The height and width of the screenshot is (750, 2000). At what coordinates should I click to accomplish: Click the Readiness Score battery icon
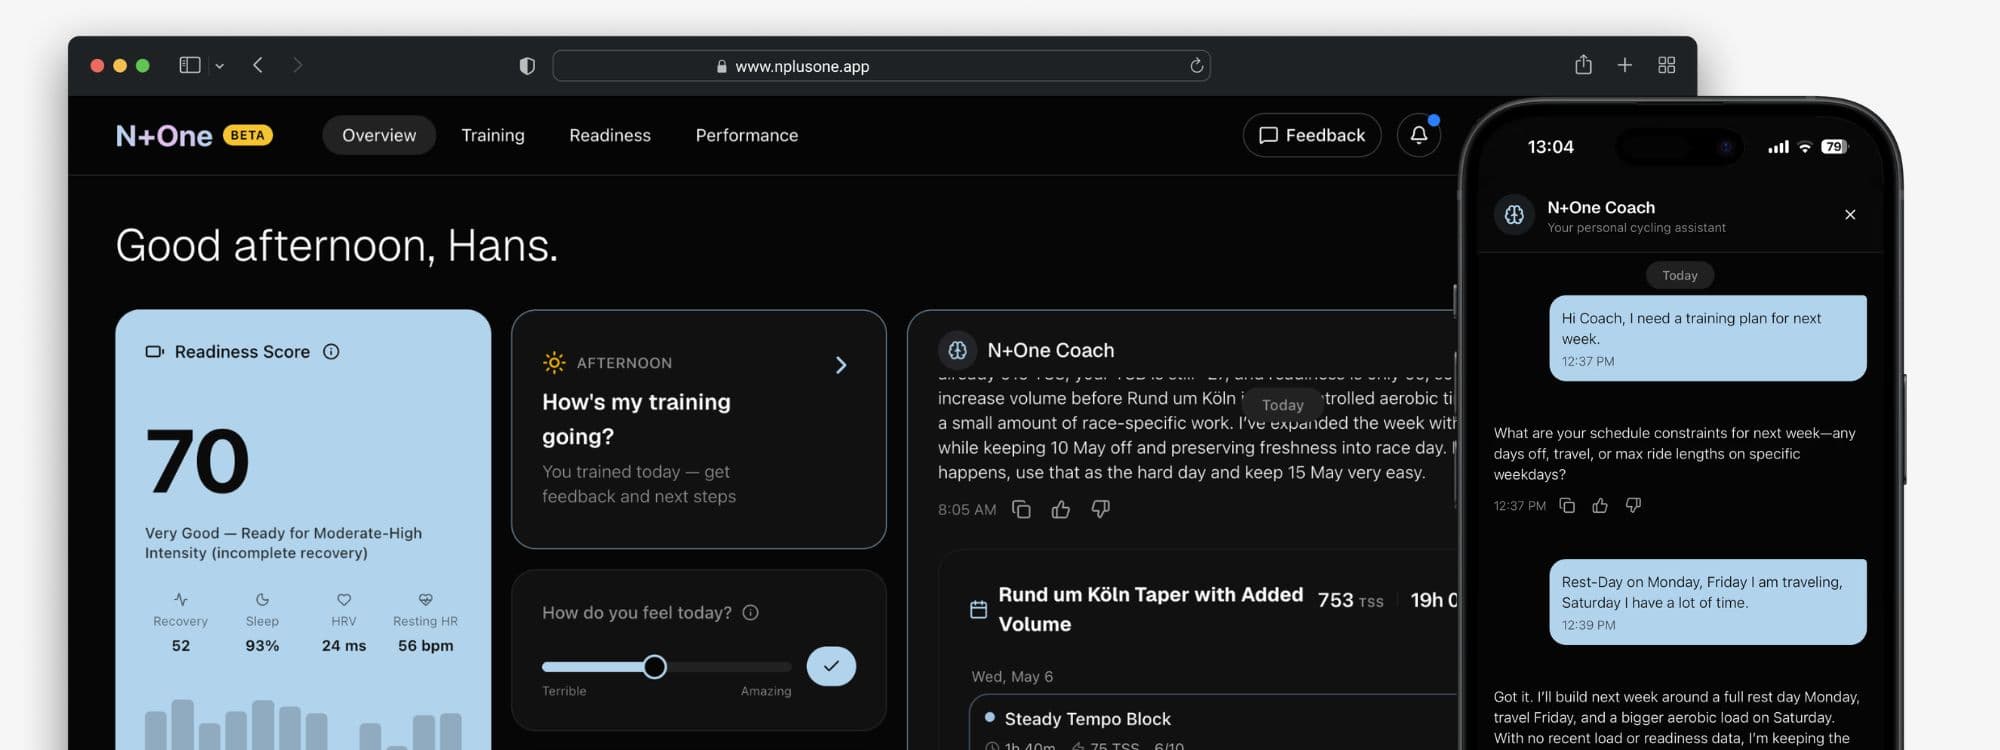pyautogui.click(x=155, y=352)
